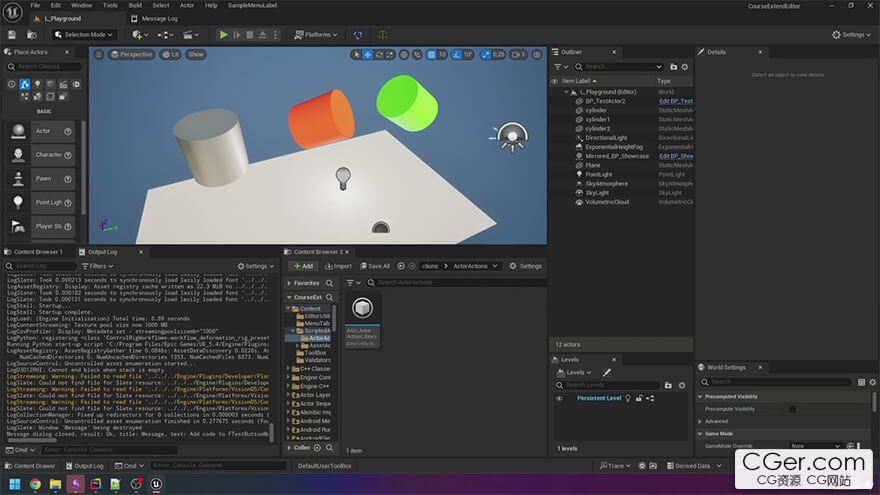880x495 pixels.
Task: Open the play options three-dot menu
Action: point(275,35)
